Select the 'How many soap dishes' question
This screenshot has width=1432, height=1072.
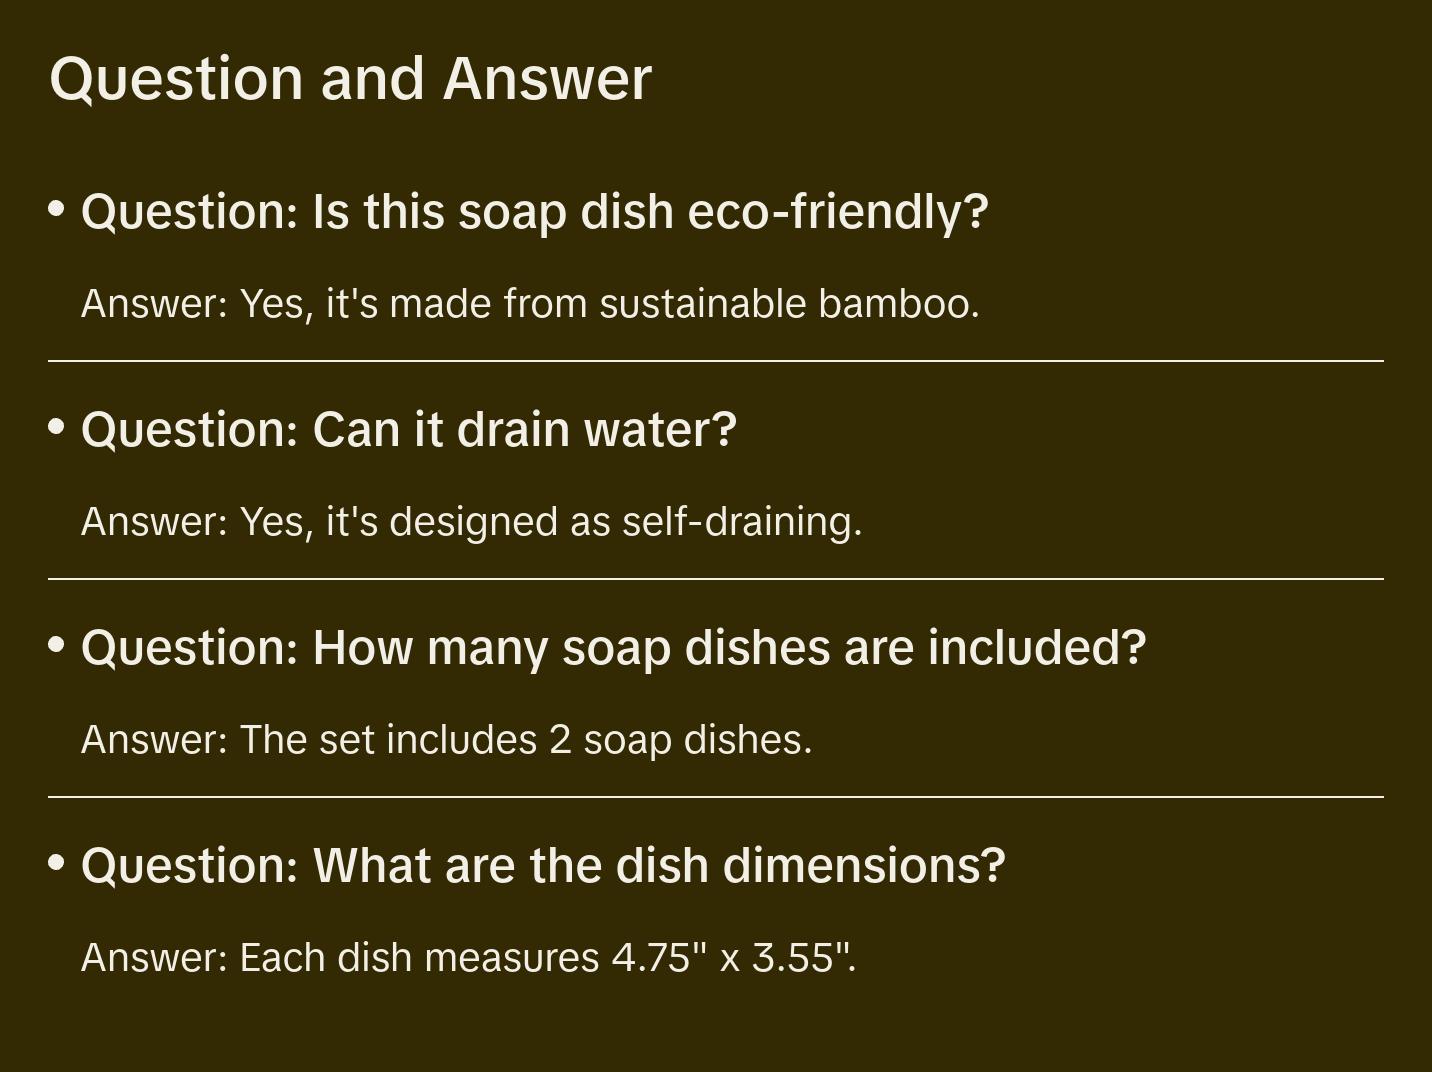click(x=613, y=647)
